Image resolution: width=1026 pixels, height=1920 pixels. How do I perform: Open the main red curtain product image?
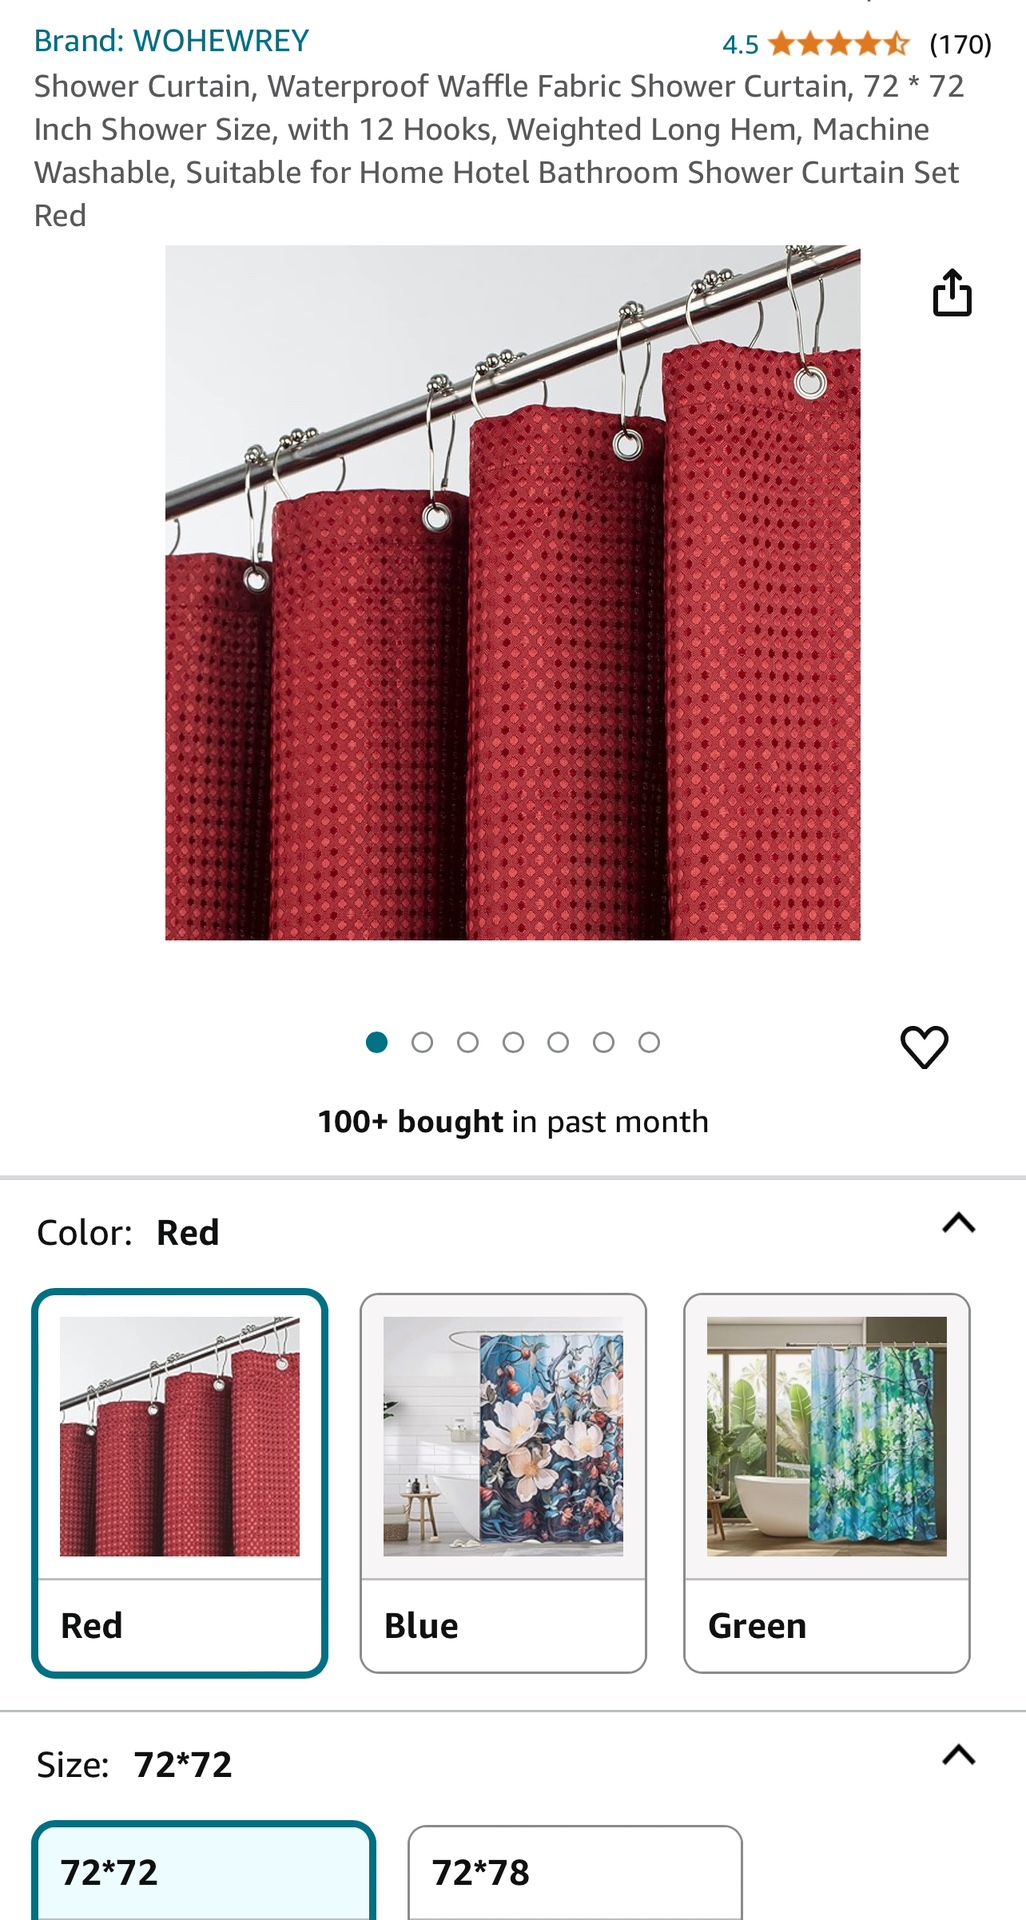click(x=513, y=592)
